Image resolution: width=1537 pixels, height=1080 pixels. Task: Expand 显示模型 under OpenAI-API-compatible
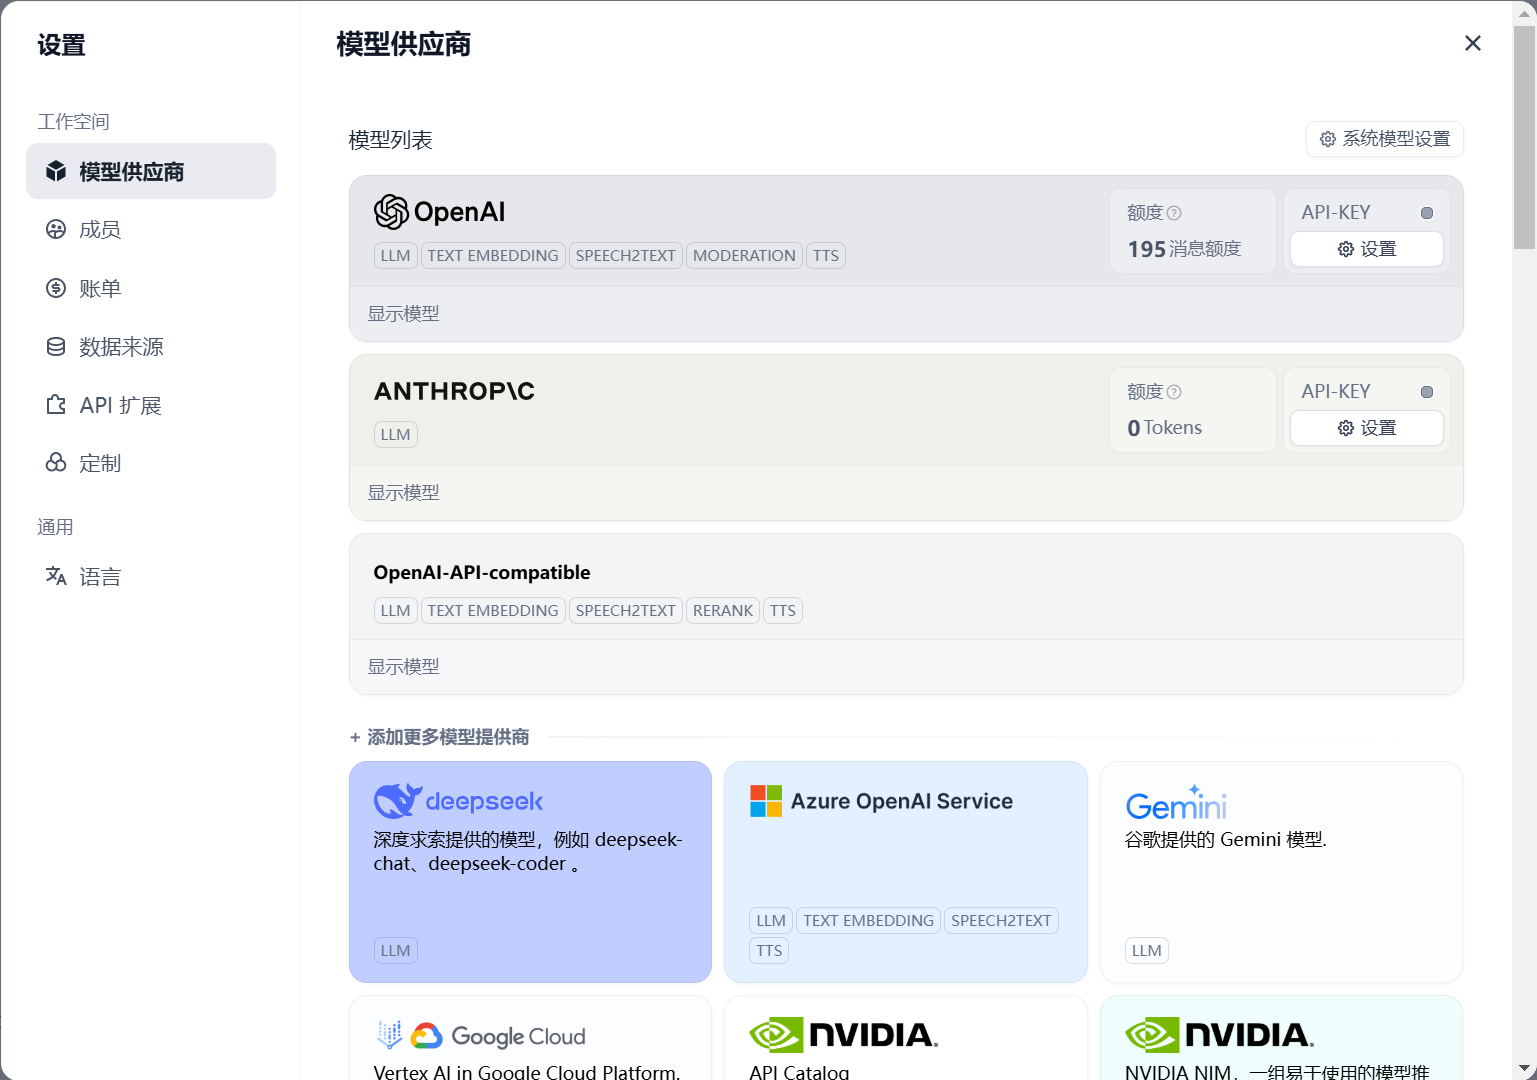click(x=404, y=667)
